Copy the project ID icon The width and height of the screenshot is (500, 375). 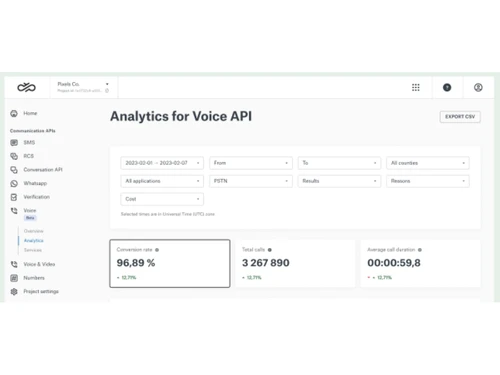pos(107,91)
